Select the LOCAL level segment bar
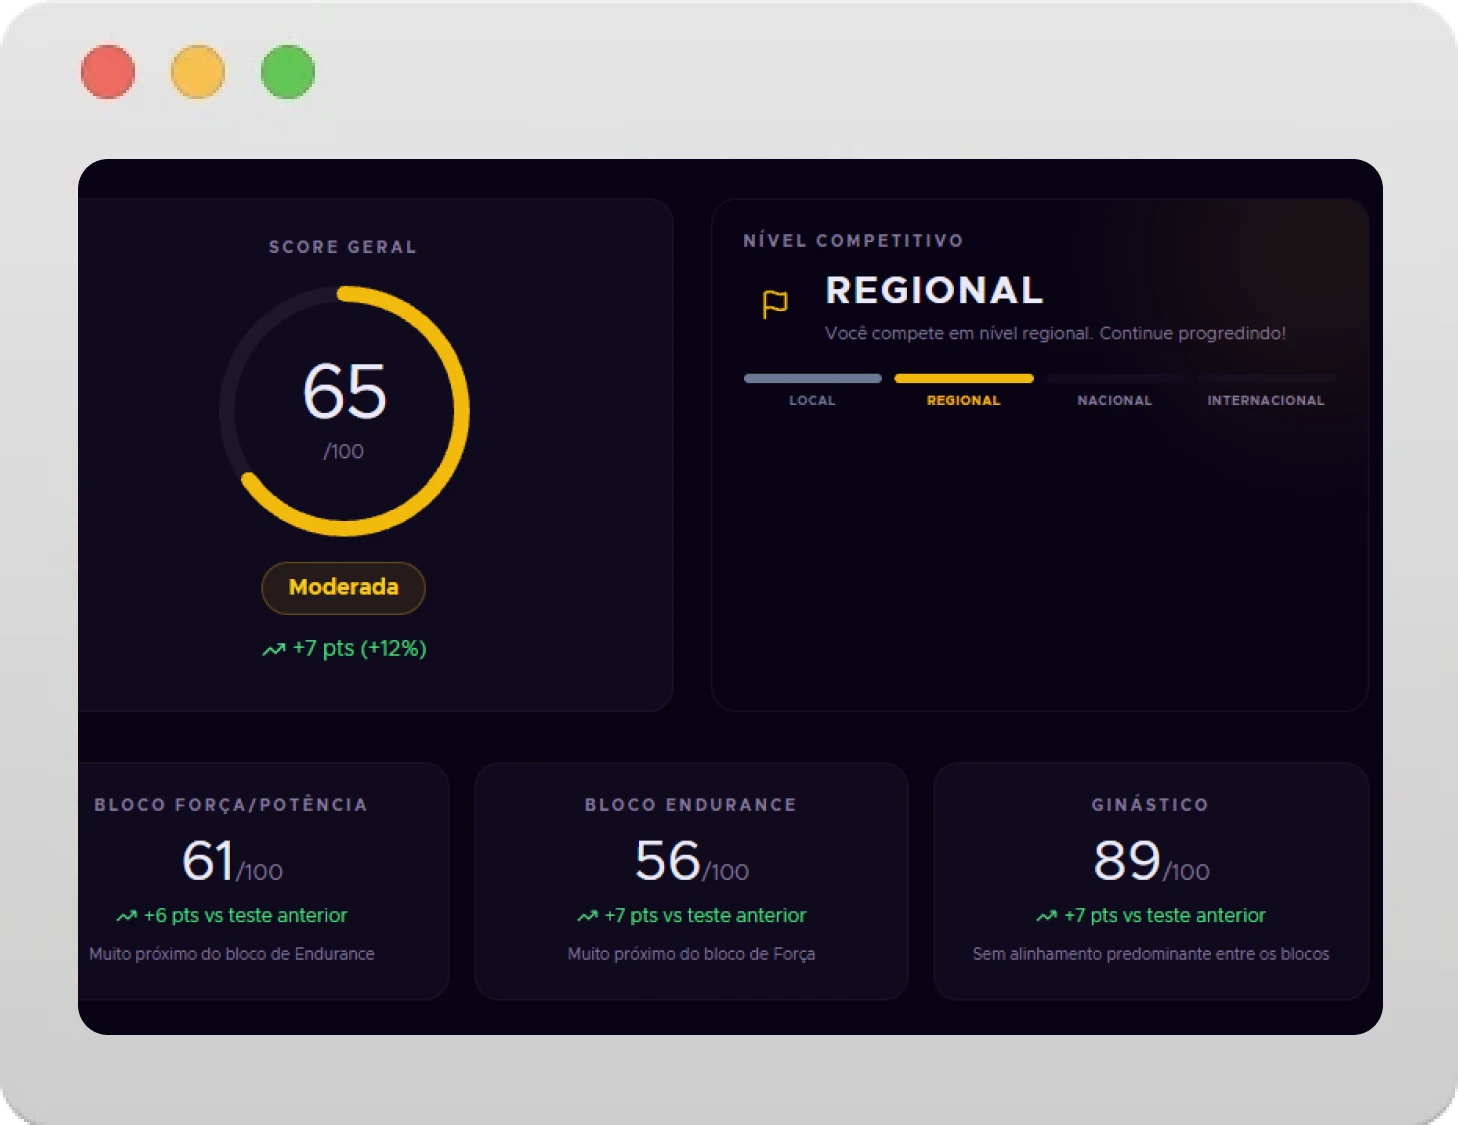This screenshot has width=1458, height=1125. (x=813, y=378)
